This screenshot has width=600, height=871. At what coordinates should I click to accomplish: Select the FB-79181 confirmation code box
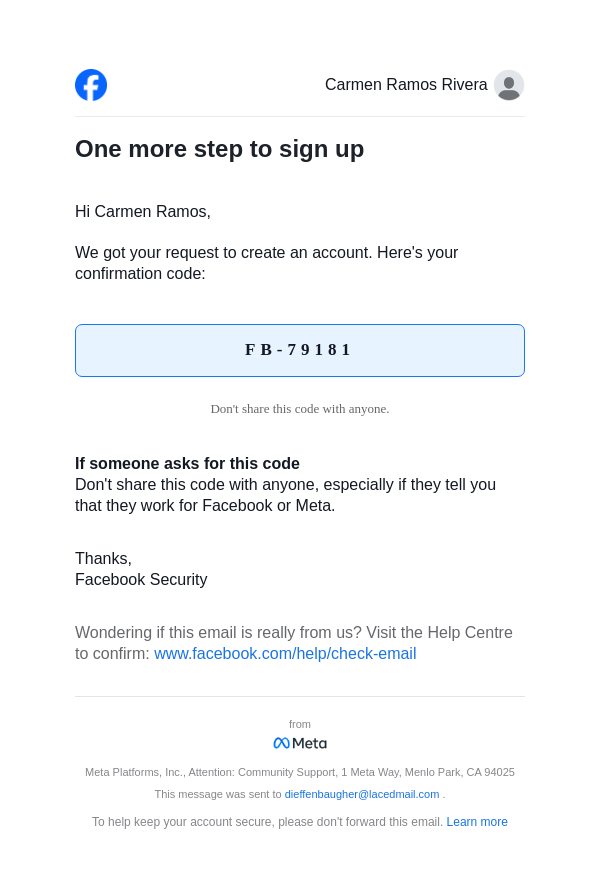(300, 350)
